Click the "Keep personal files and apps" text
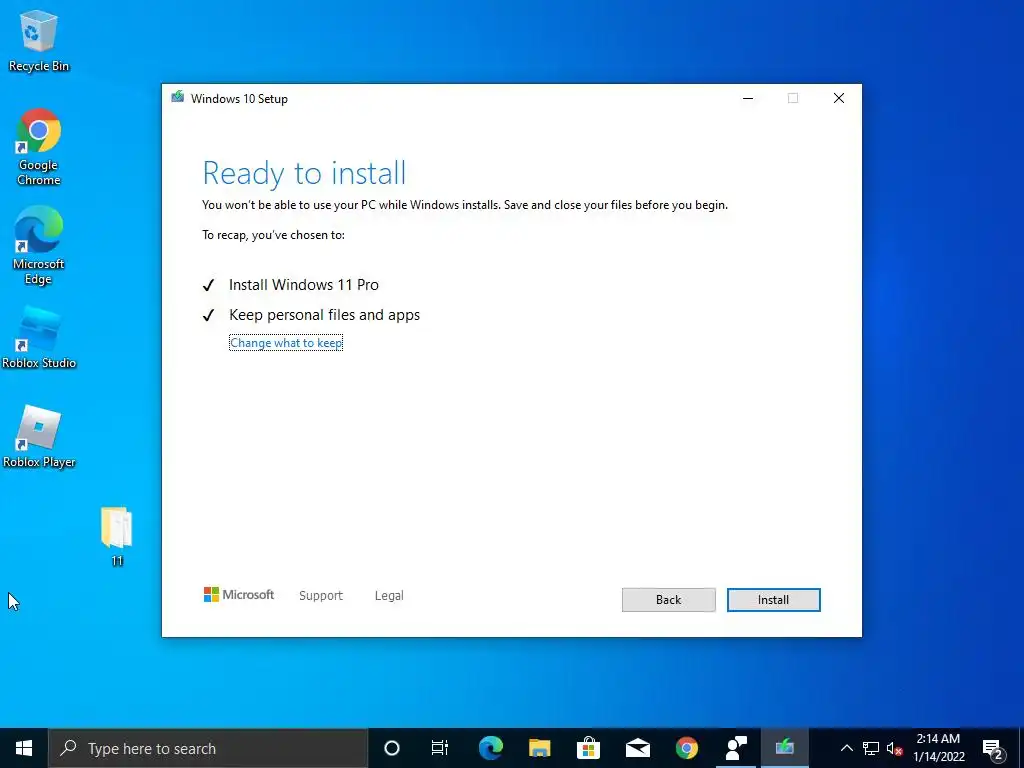The width and height of the screenshot is (1024, 768). (325, 315)
